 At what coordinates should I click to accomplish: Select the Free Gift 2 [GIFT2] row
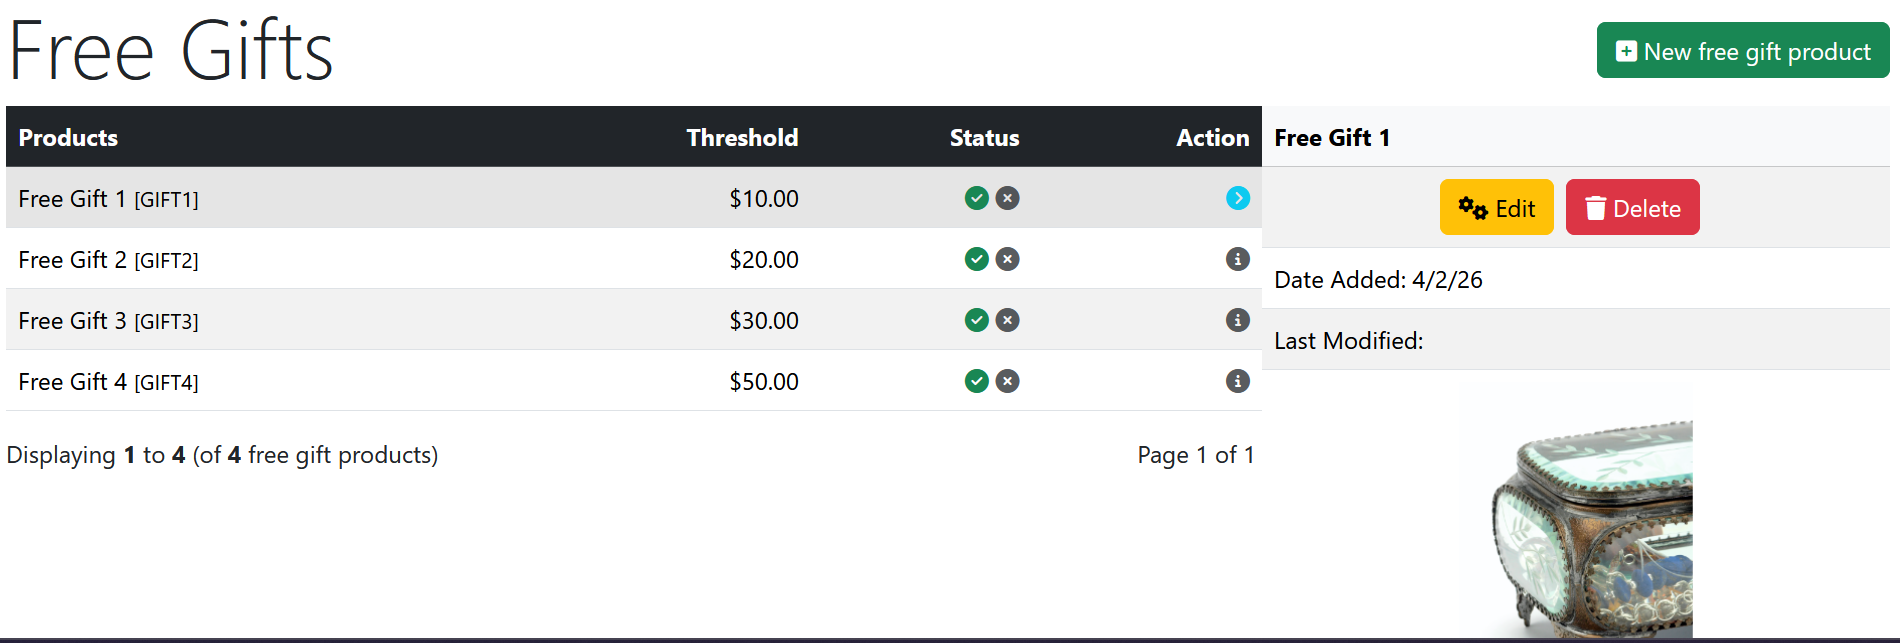pos(634,259)
